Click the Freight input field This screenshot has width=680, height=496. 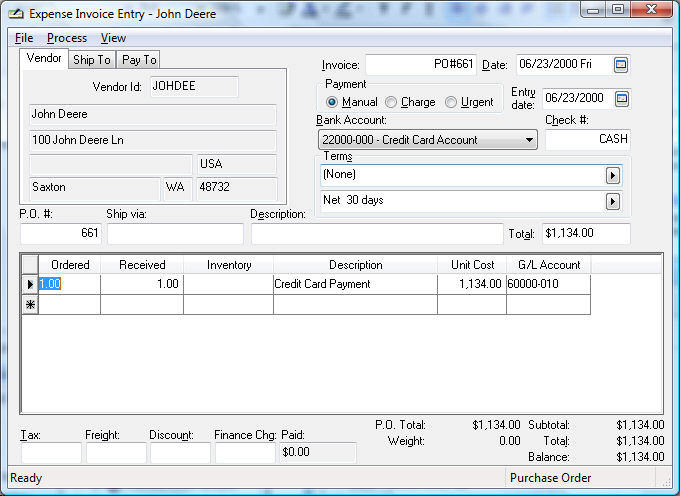pos(116,453)
